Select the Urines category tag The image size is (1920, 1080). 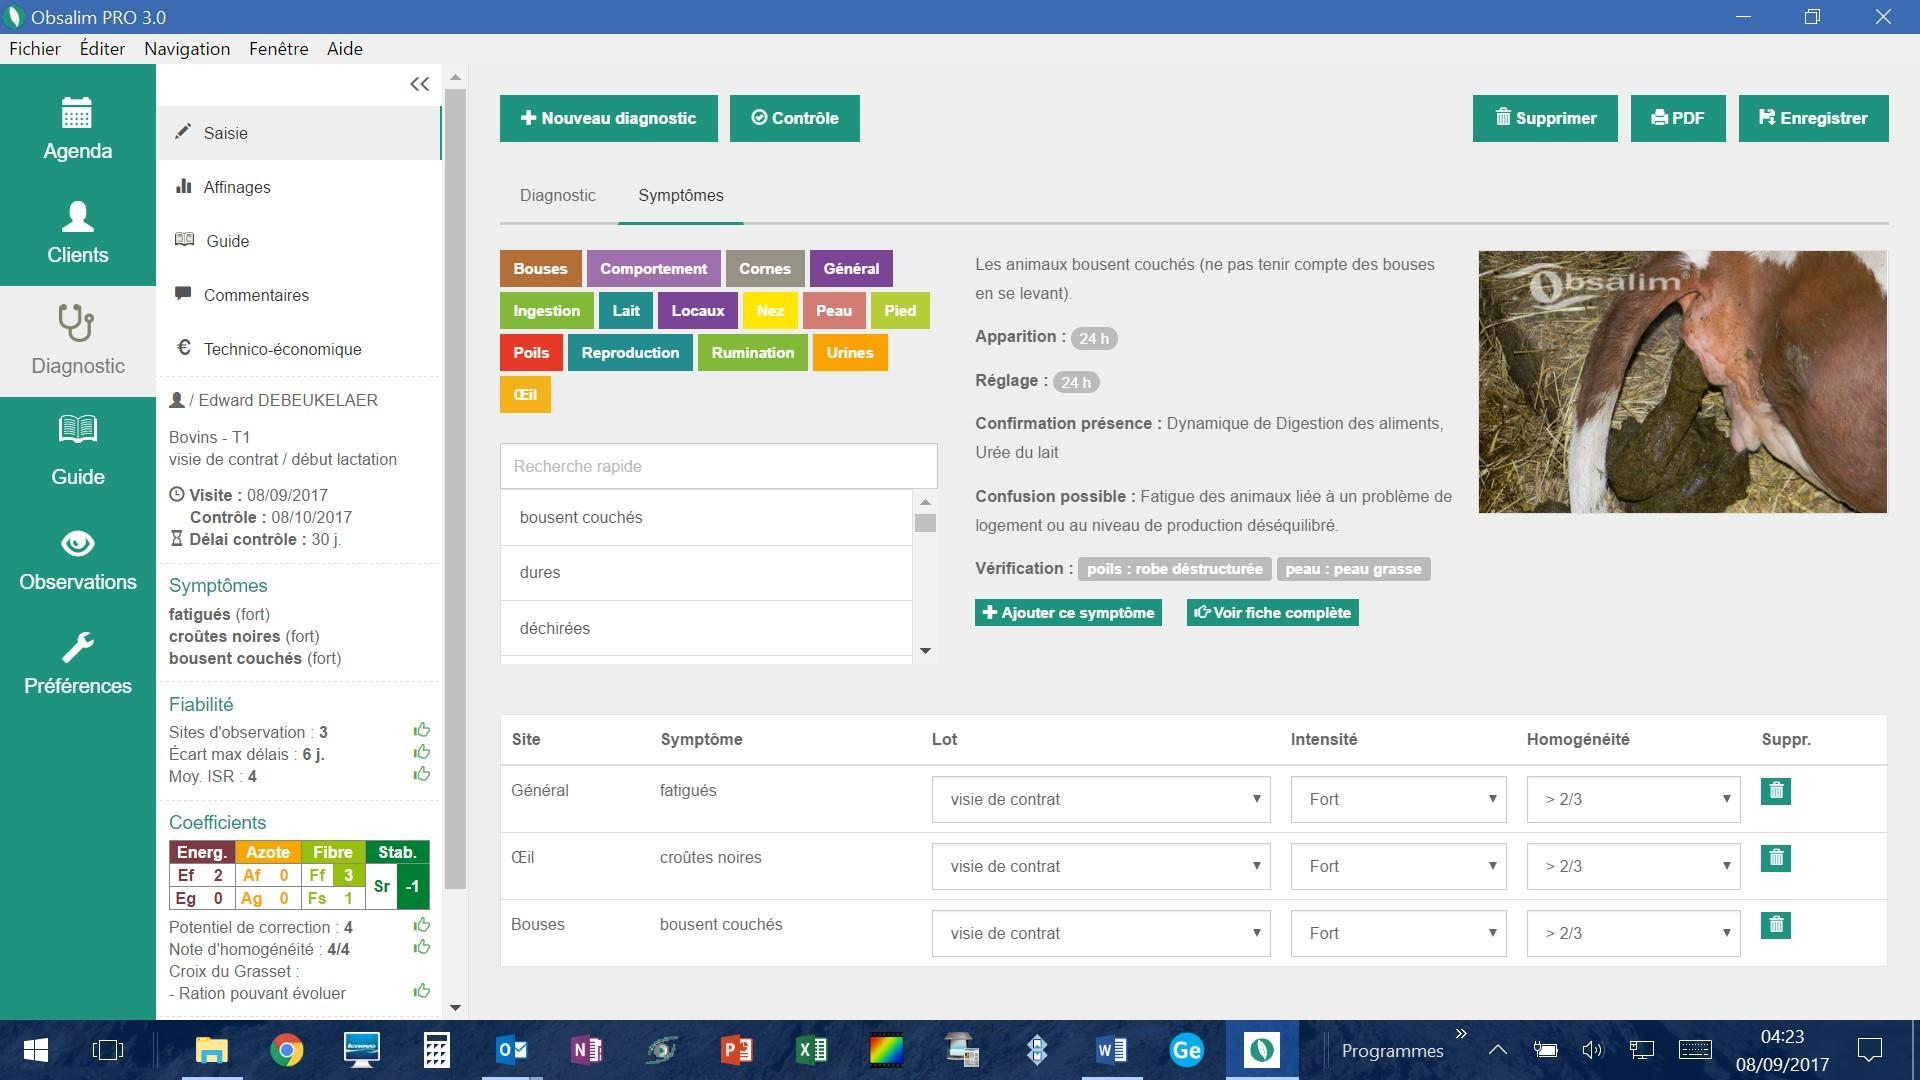coord(850,353)
